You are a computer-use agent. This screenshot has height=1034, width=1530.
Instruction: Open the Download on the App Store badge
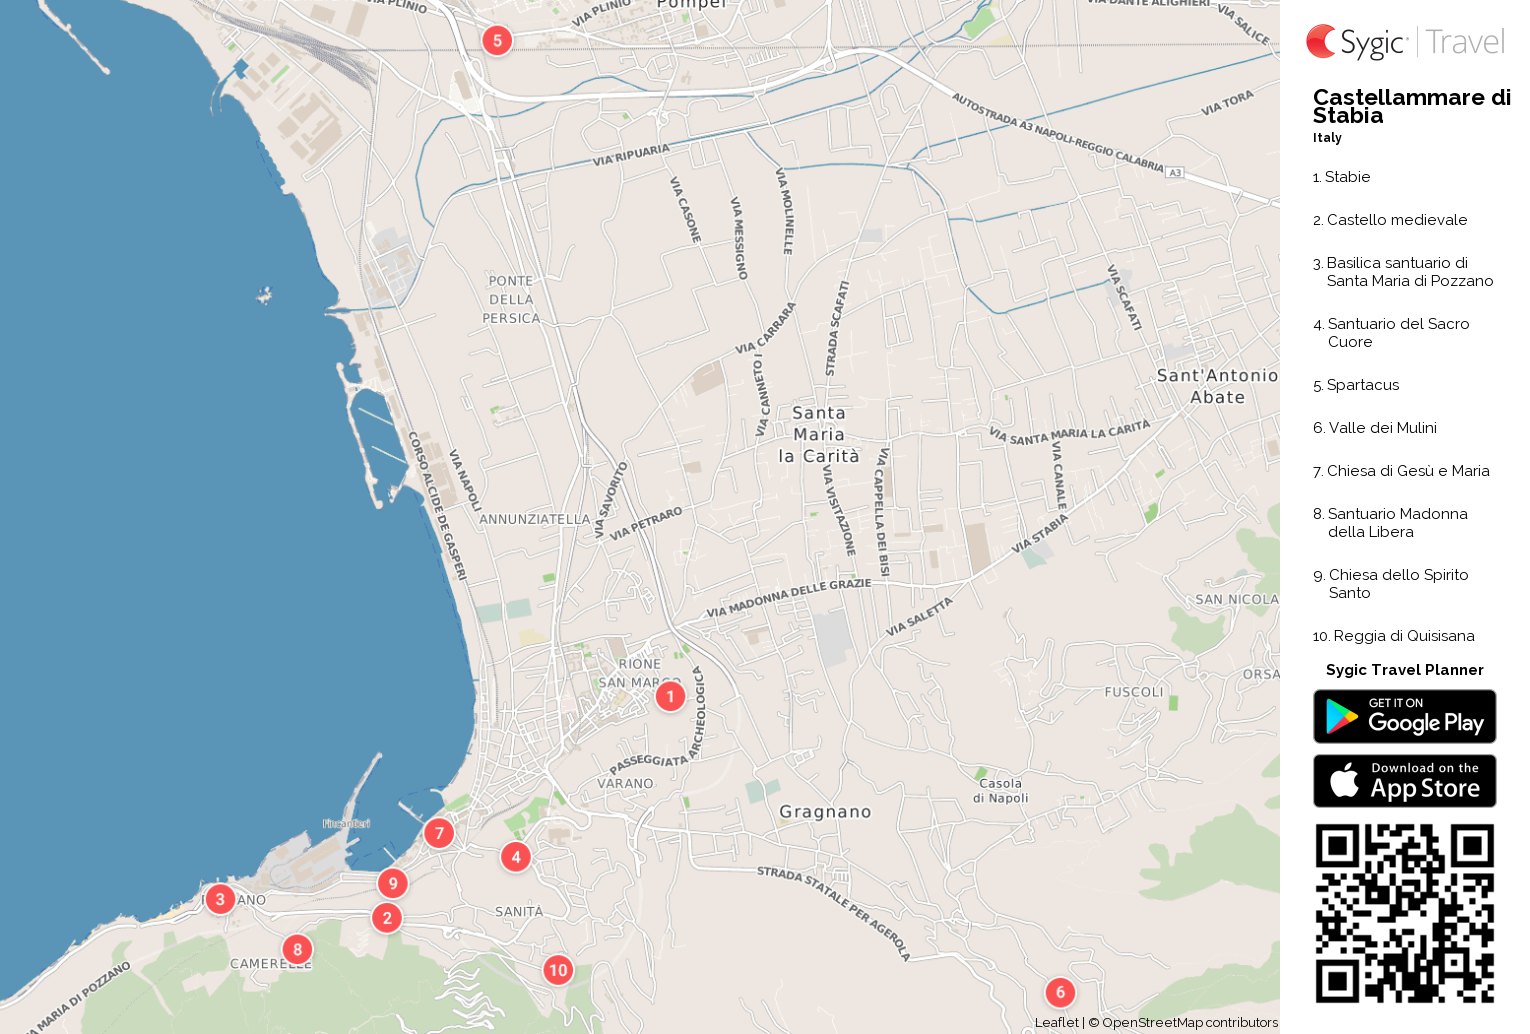(1405, 781)
